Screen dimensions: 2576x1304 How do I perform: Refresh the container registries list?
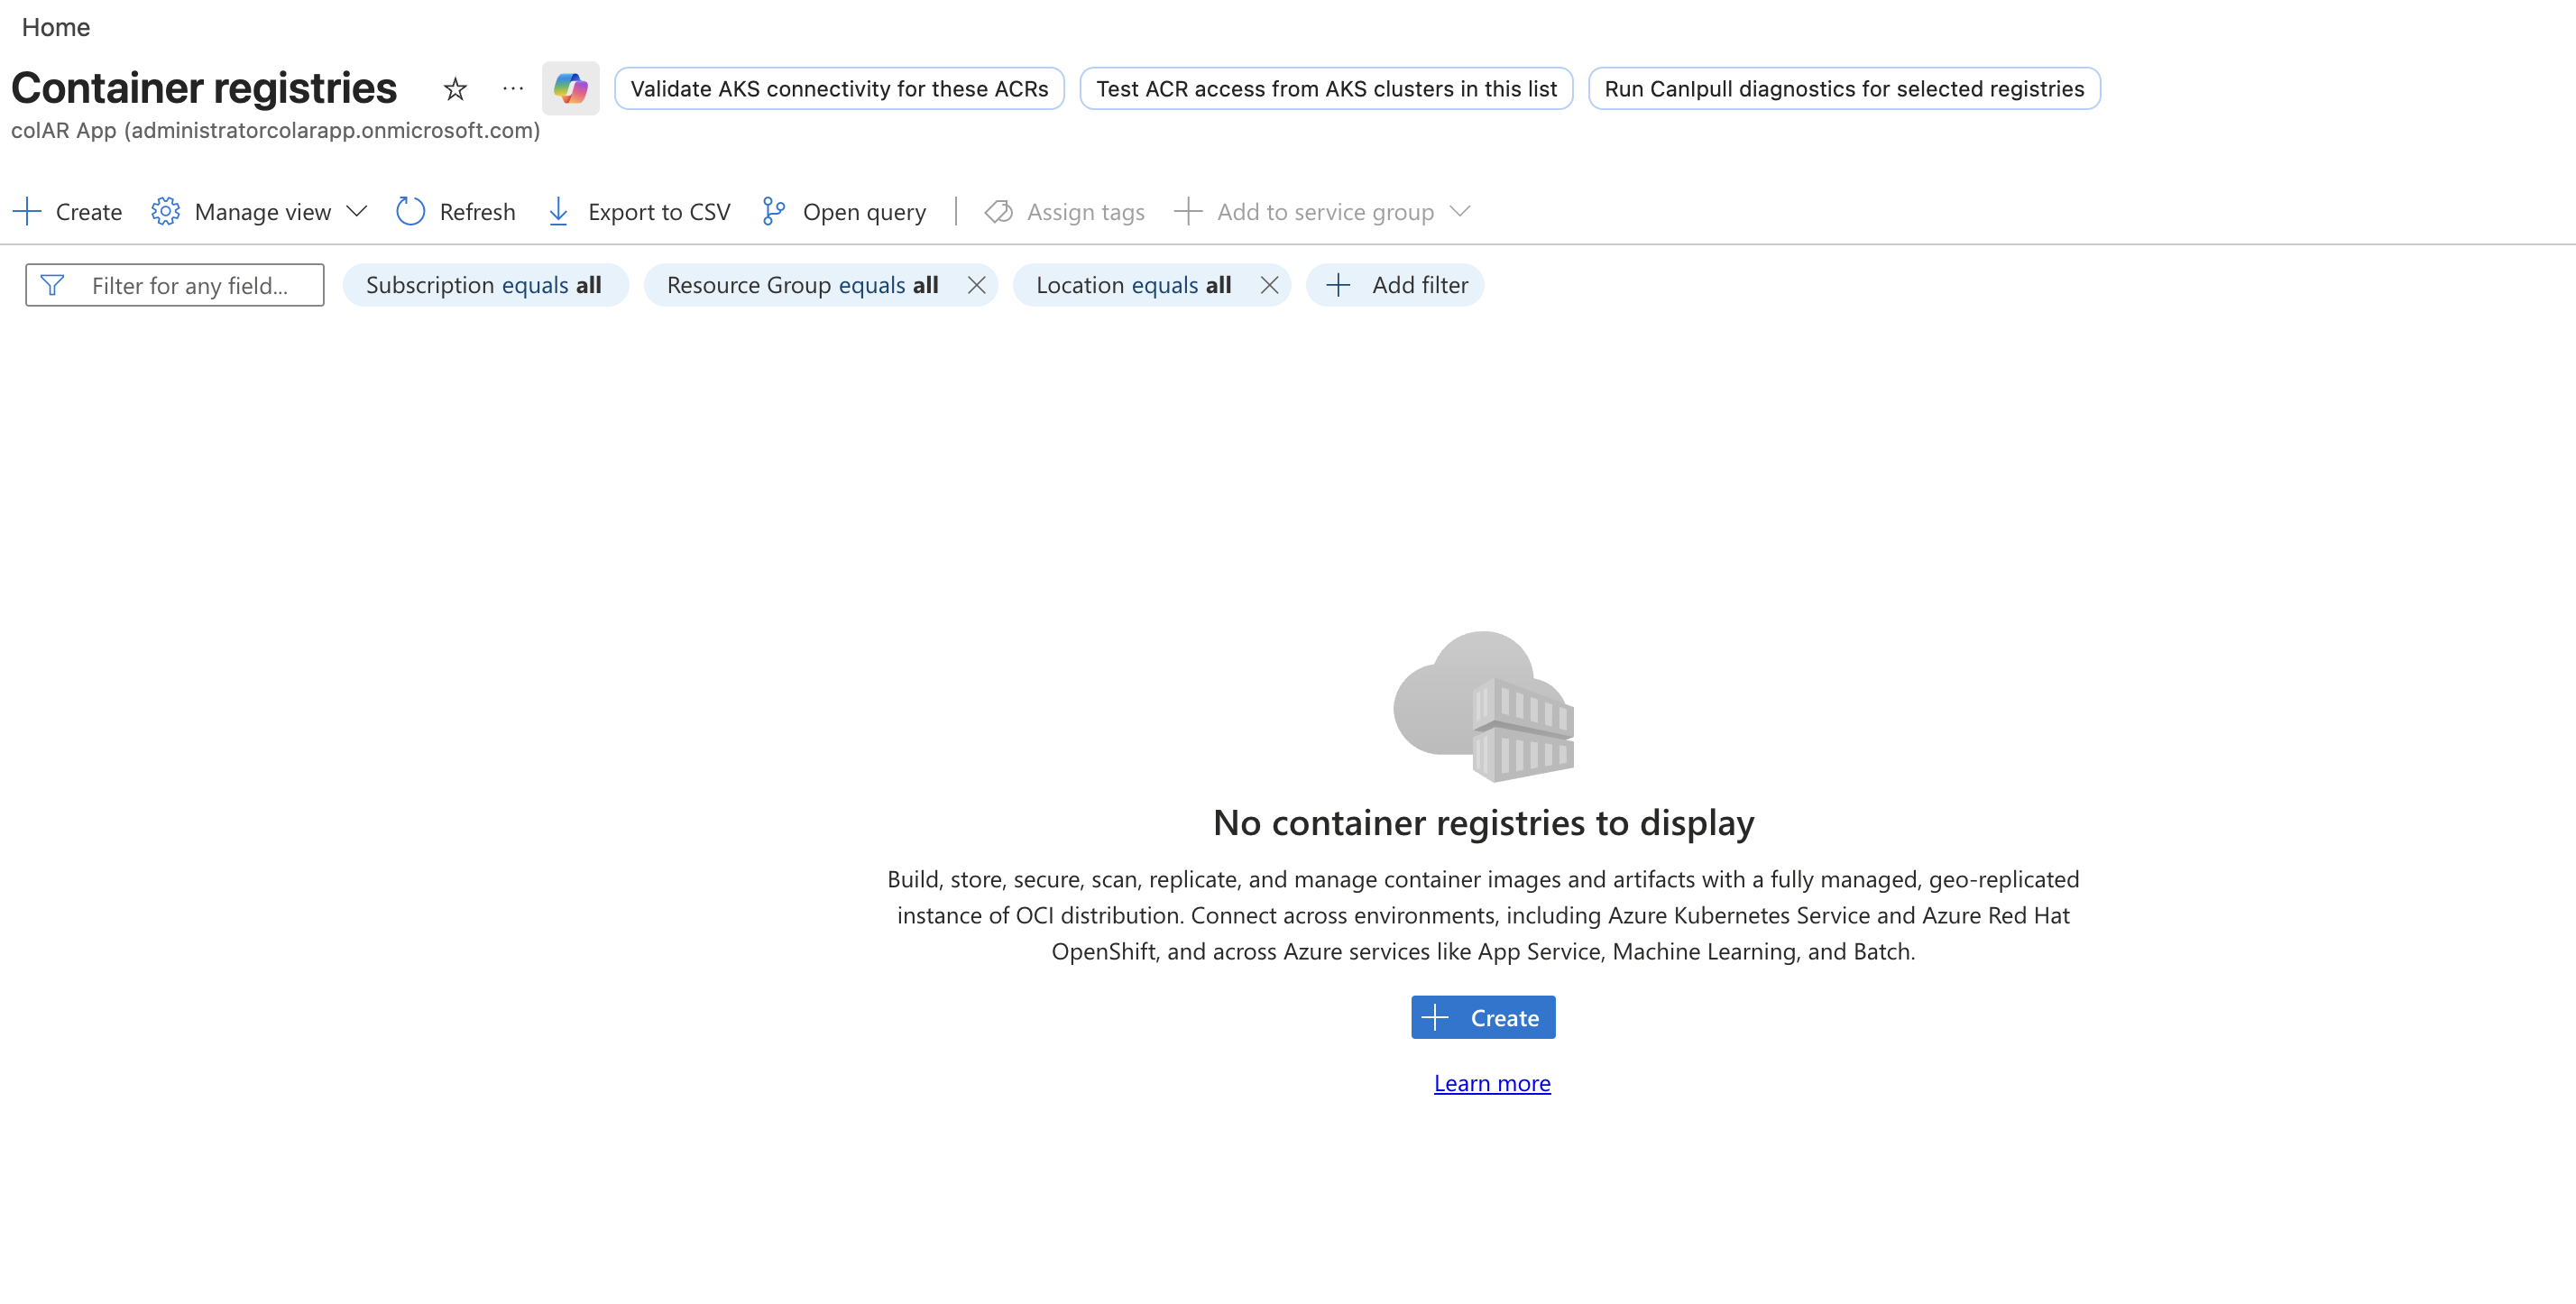(456, 211)
